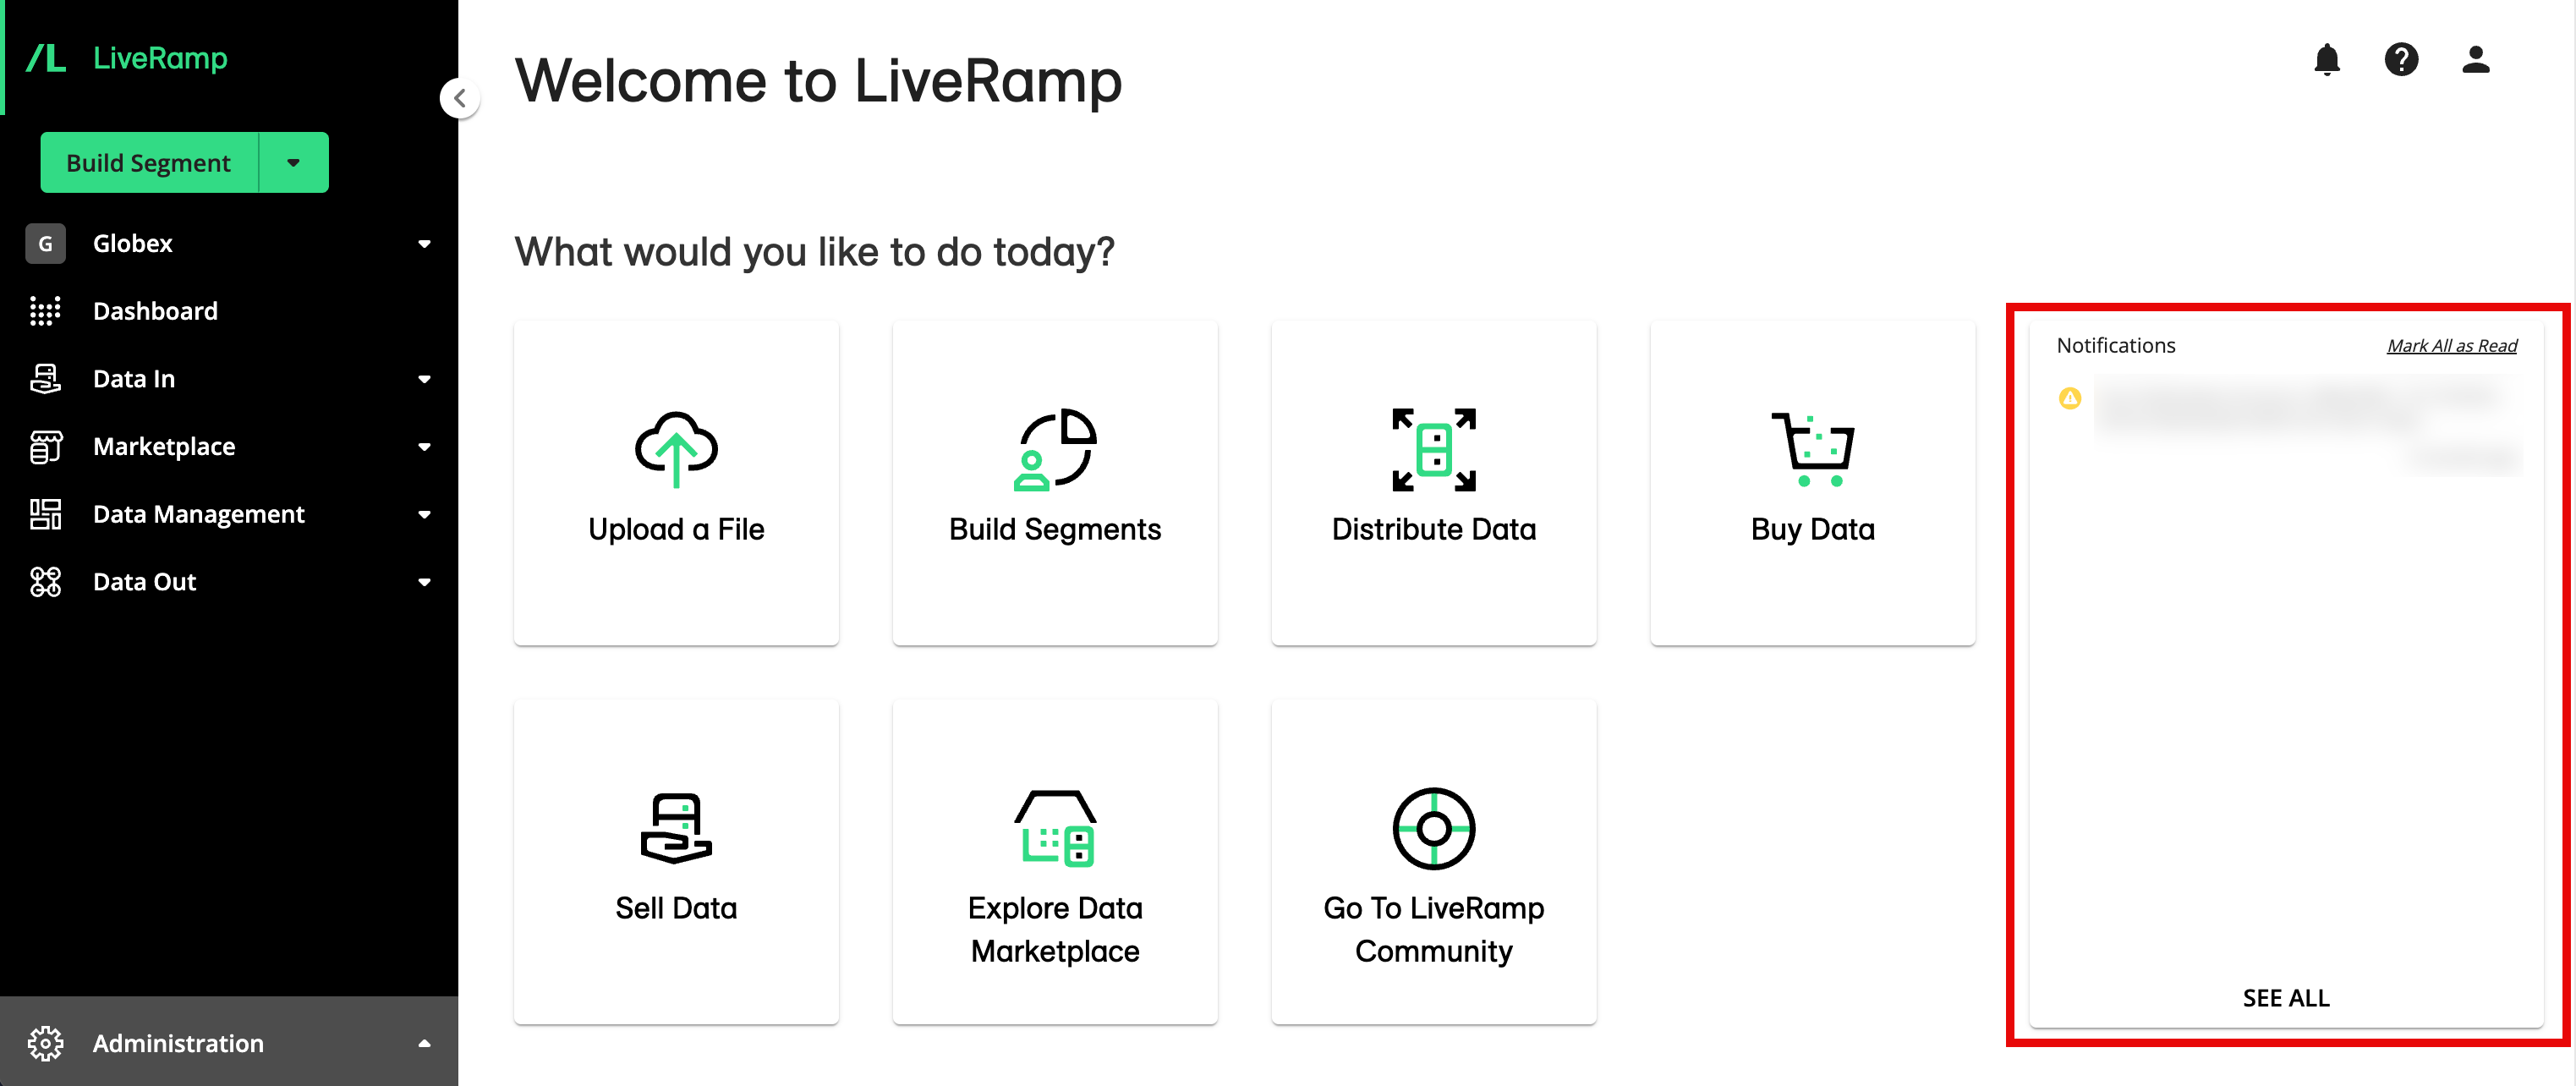The width and height of the screenshot is (2576, 1086).
Task: Click the LiveRamp logo icon
Action: 45,58
